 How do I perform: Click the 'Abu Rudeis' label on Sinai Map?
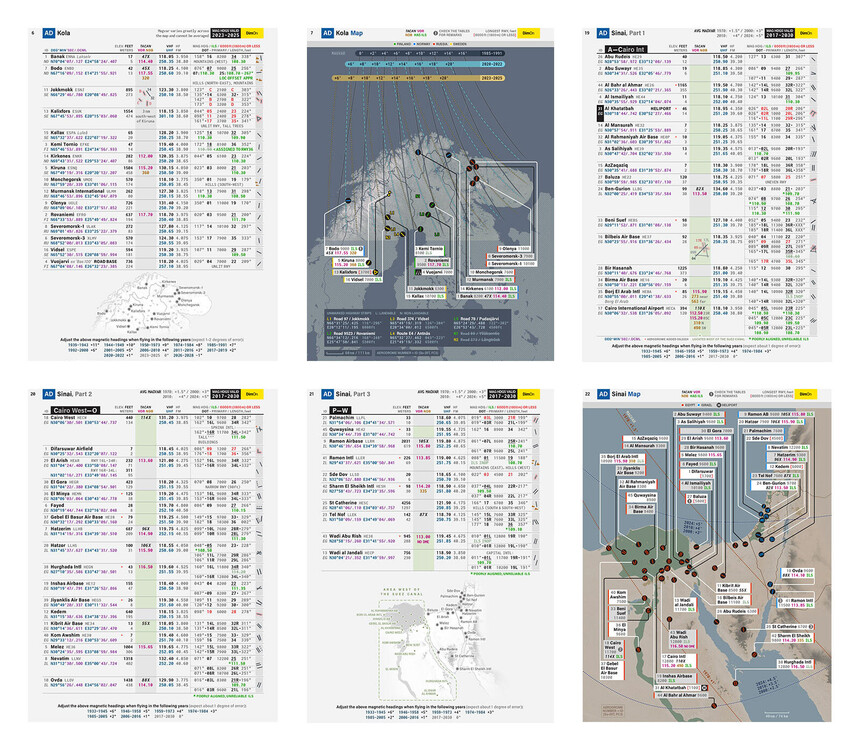(737, 611)
